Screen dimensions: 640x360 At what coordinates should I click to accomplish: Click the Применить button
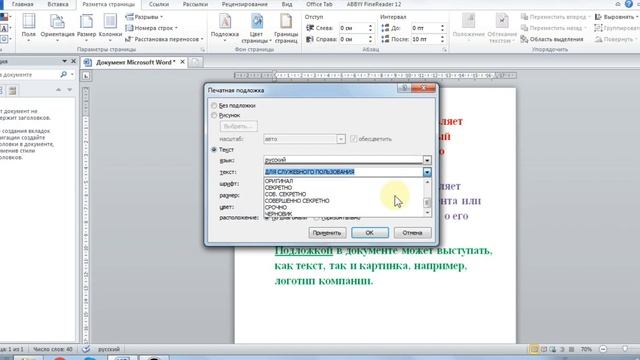(327, 233)
